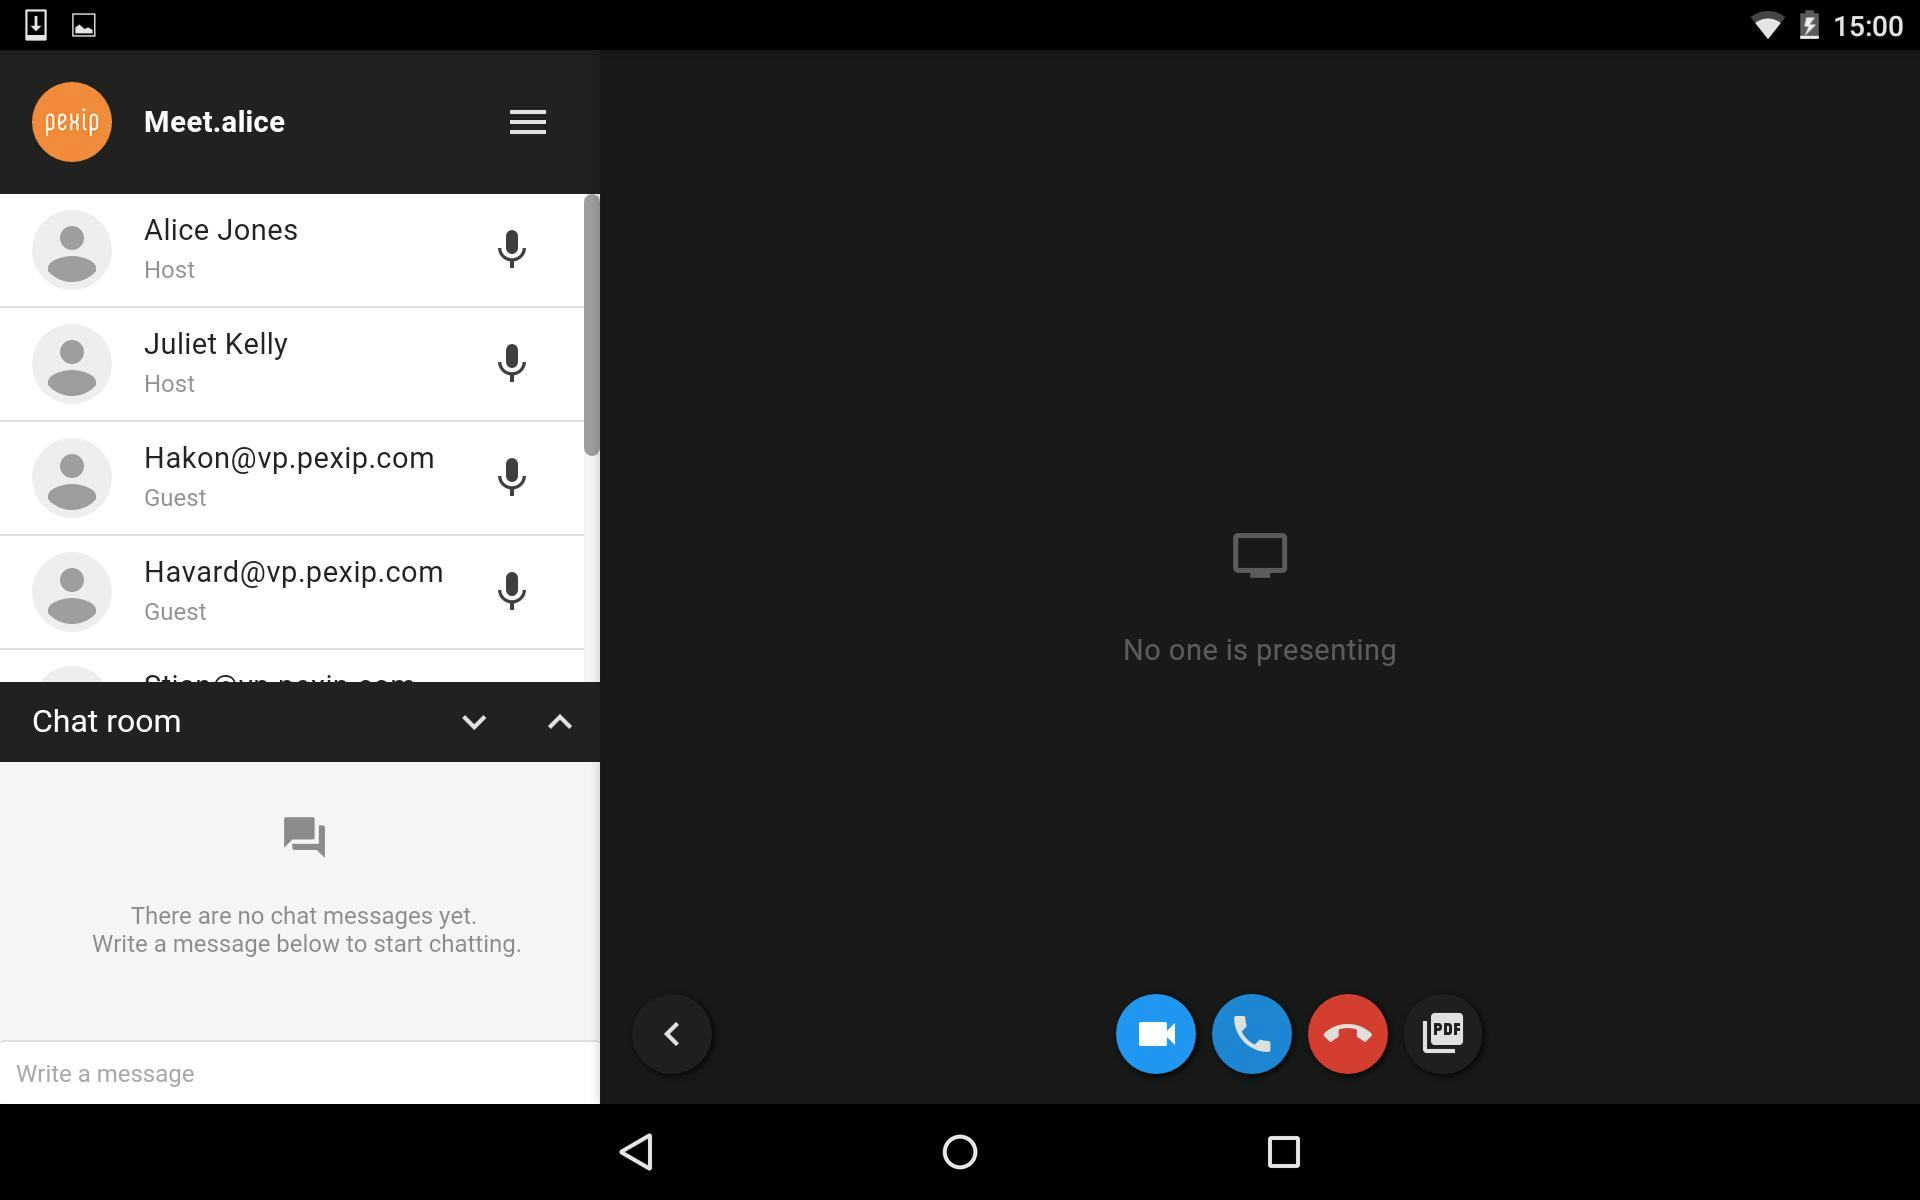Collapse the Chat room with down chevron
Image resolution: width=1920 pixels, height=1200 pixels.
474,722
